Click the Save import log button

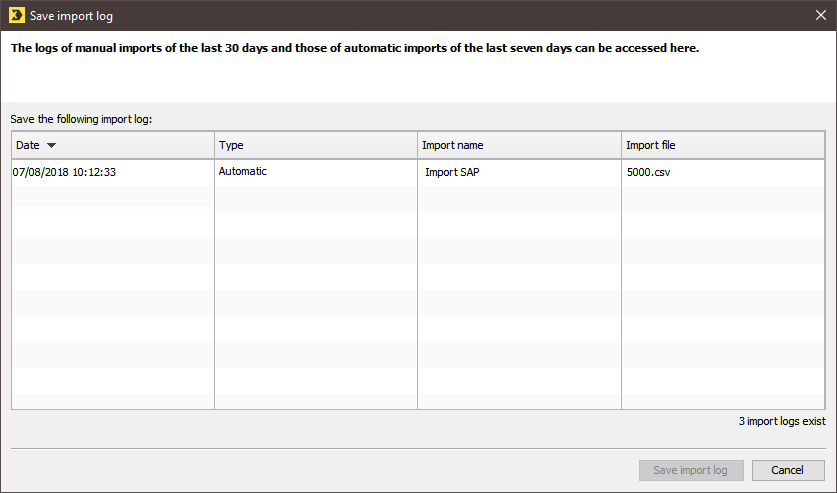pyautogui.click(x=691, y=470)
